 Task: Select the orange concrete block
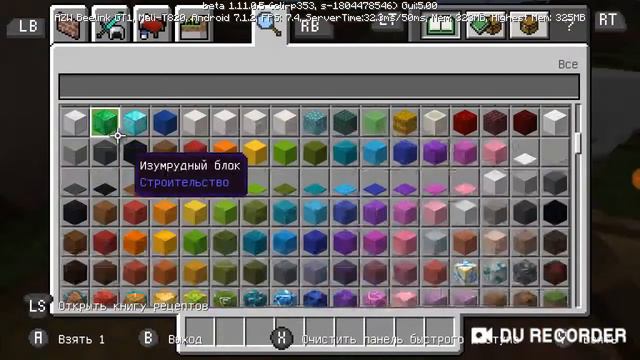point(135,242)
